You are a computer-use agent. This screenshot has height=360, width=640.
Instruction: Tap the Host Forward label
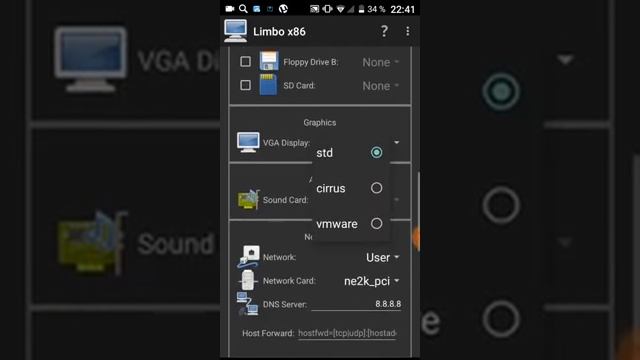(268, 333)
